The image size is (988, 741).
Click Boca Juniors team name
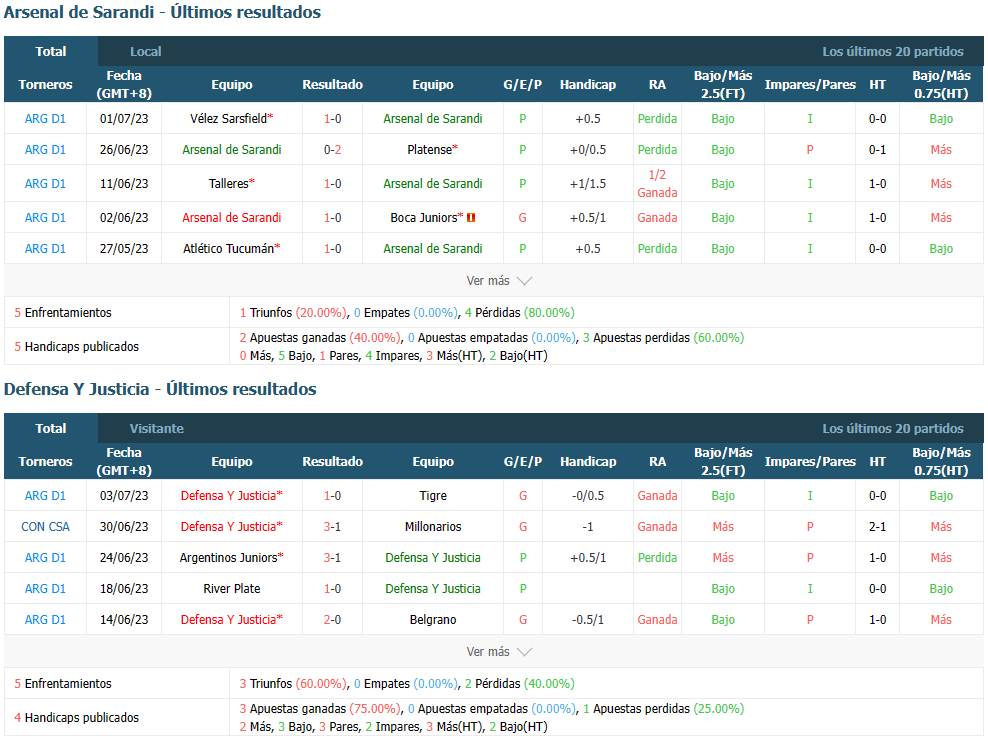424,218
